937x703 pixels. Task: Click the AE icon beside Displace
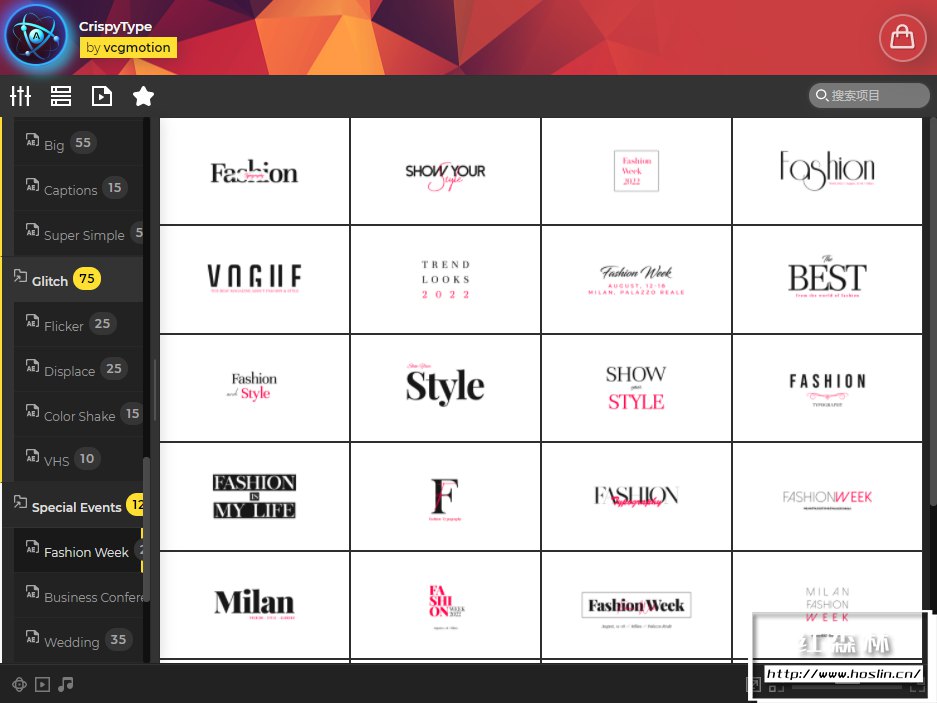tap(32, 366)
